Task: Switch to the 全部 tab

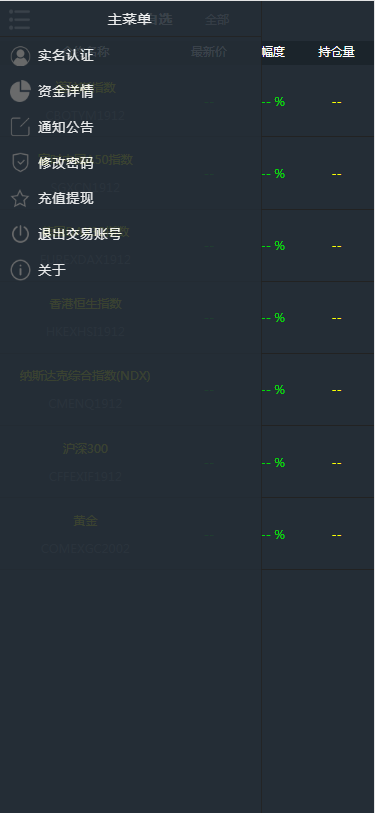Action: (x=217, y=20)
